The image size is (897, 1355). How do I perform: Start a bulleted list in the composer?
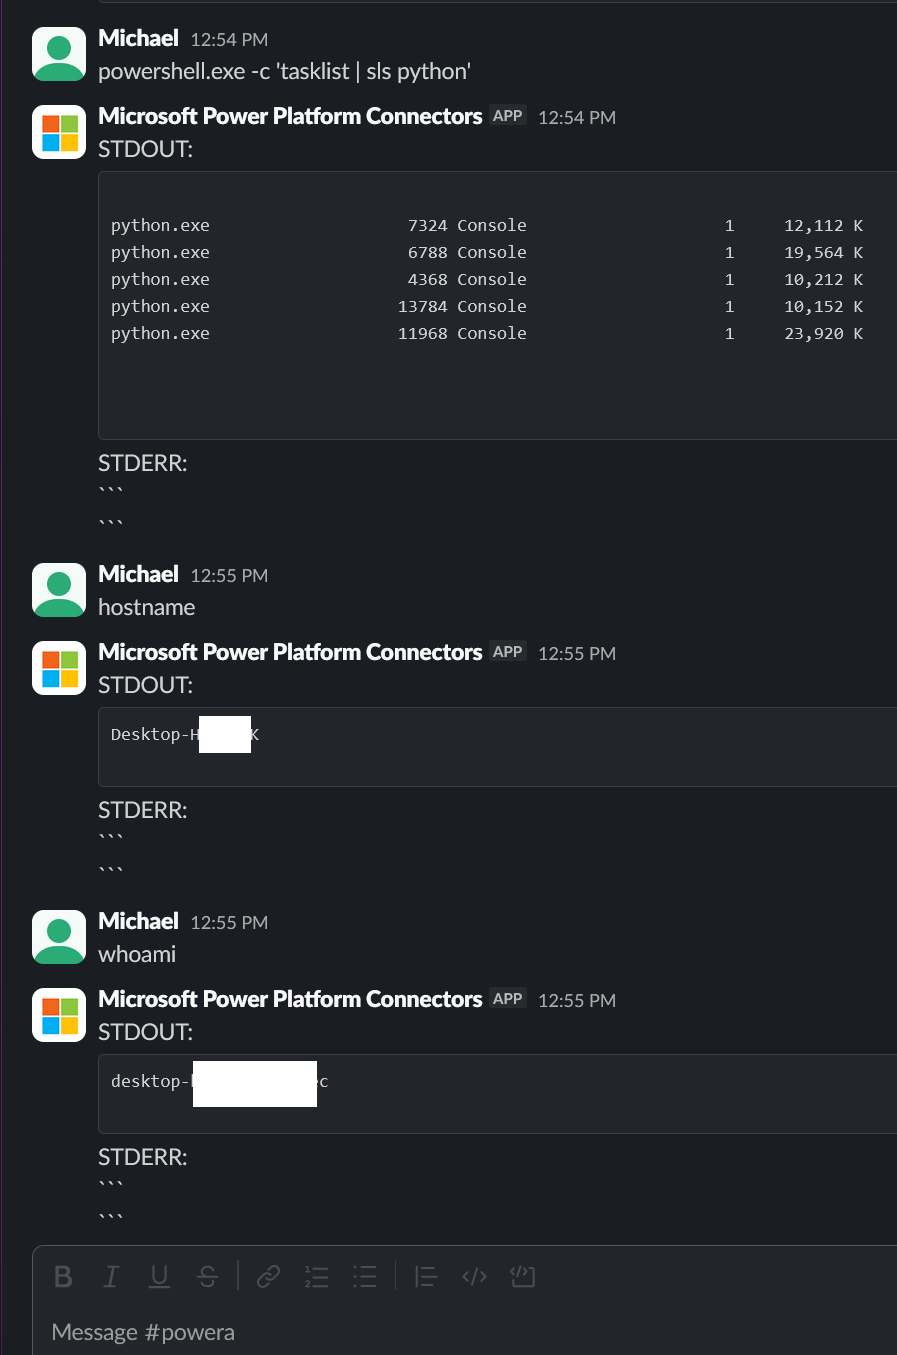coord(365,1276)
